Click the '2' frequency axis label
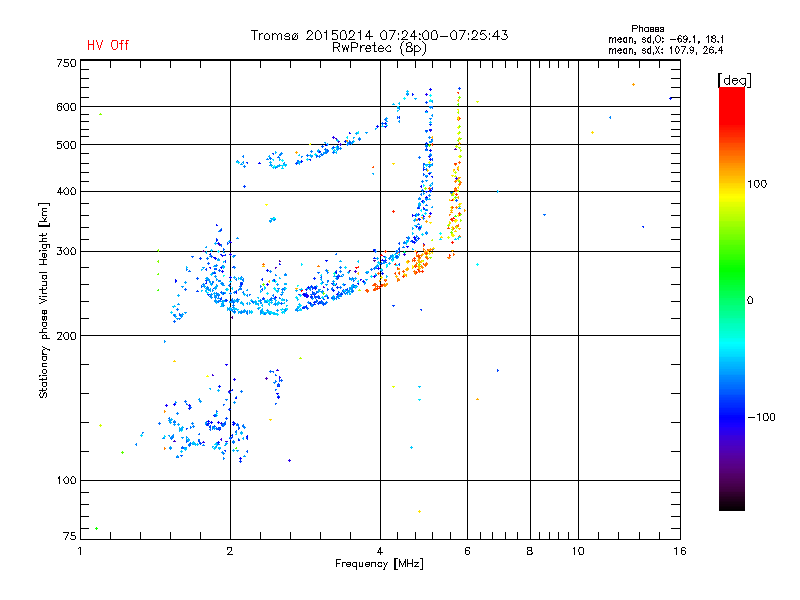Viewport: 800px width, 600px height. coord(230,551)
